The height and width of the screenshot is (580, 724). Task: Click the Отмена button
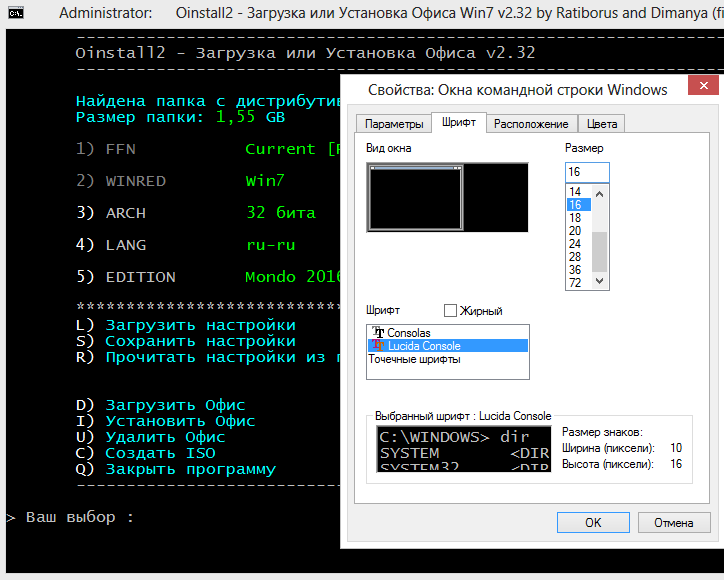click(x=674, y=522)
